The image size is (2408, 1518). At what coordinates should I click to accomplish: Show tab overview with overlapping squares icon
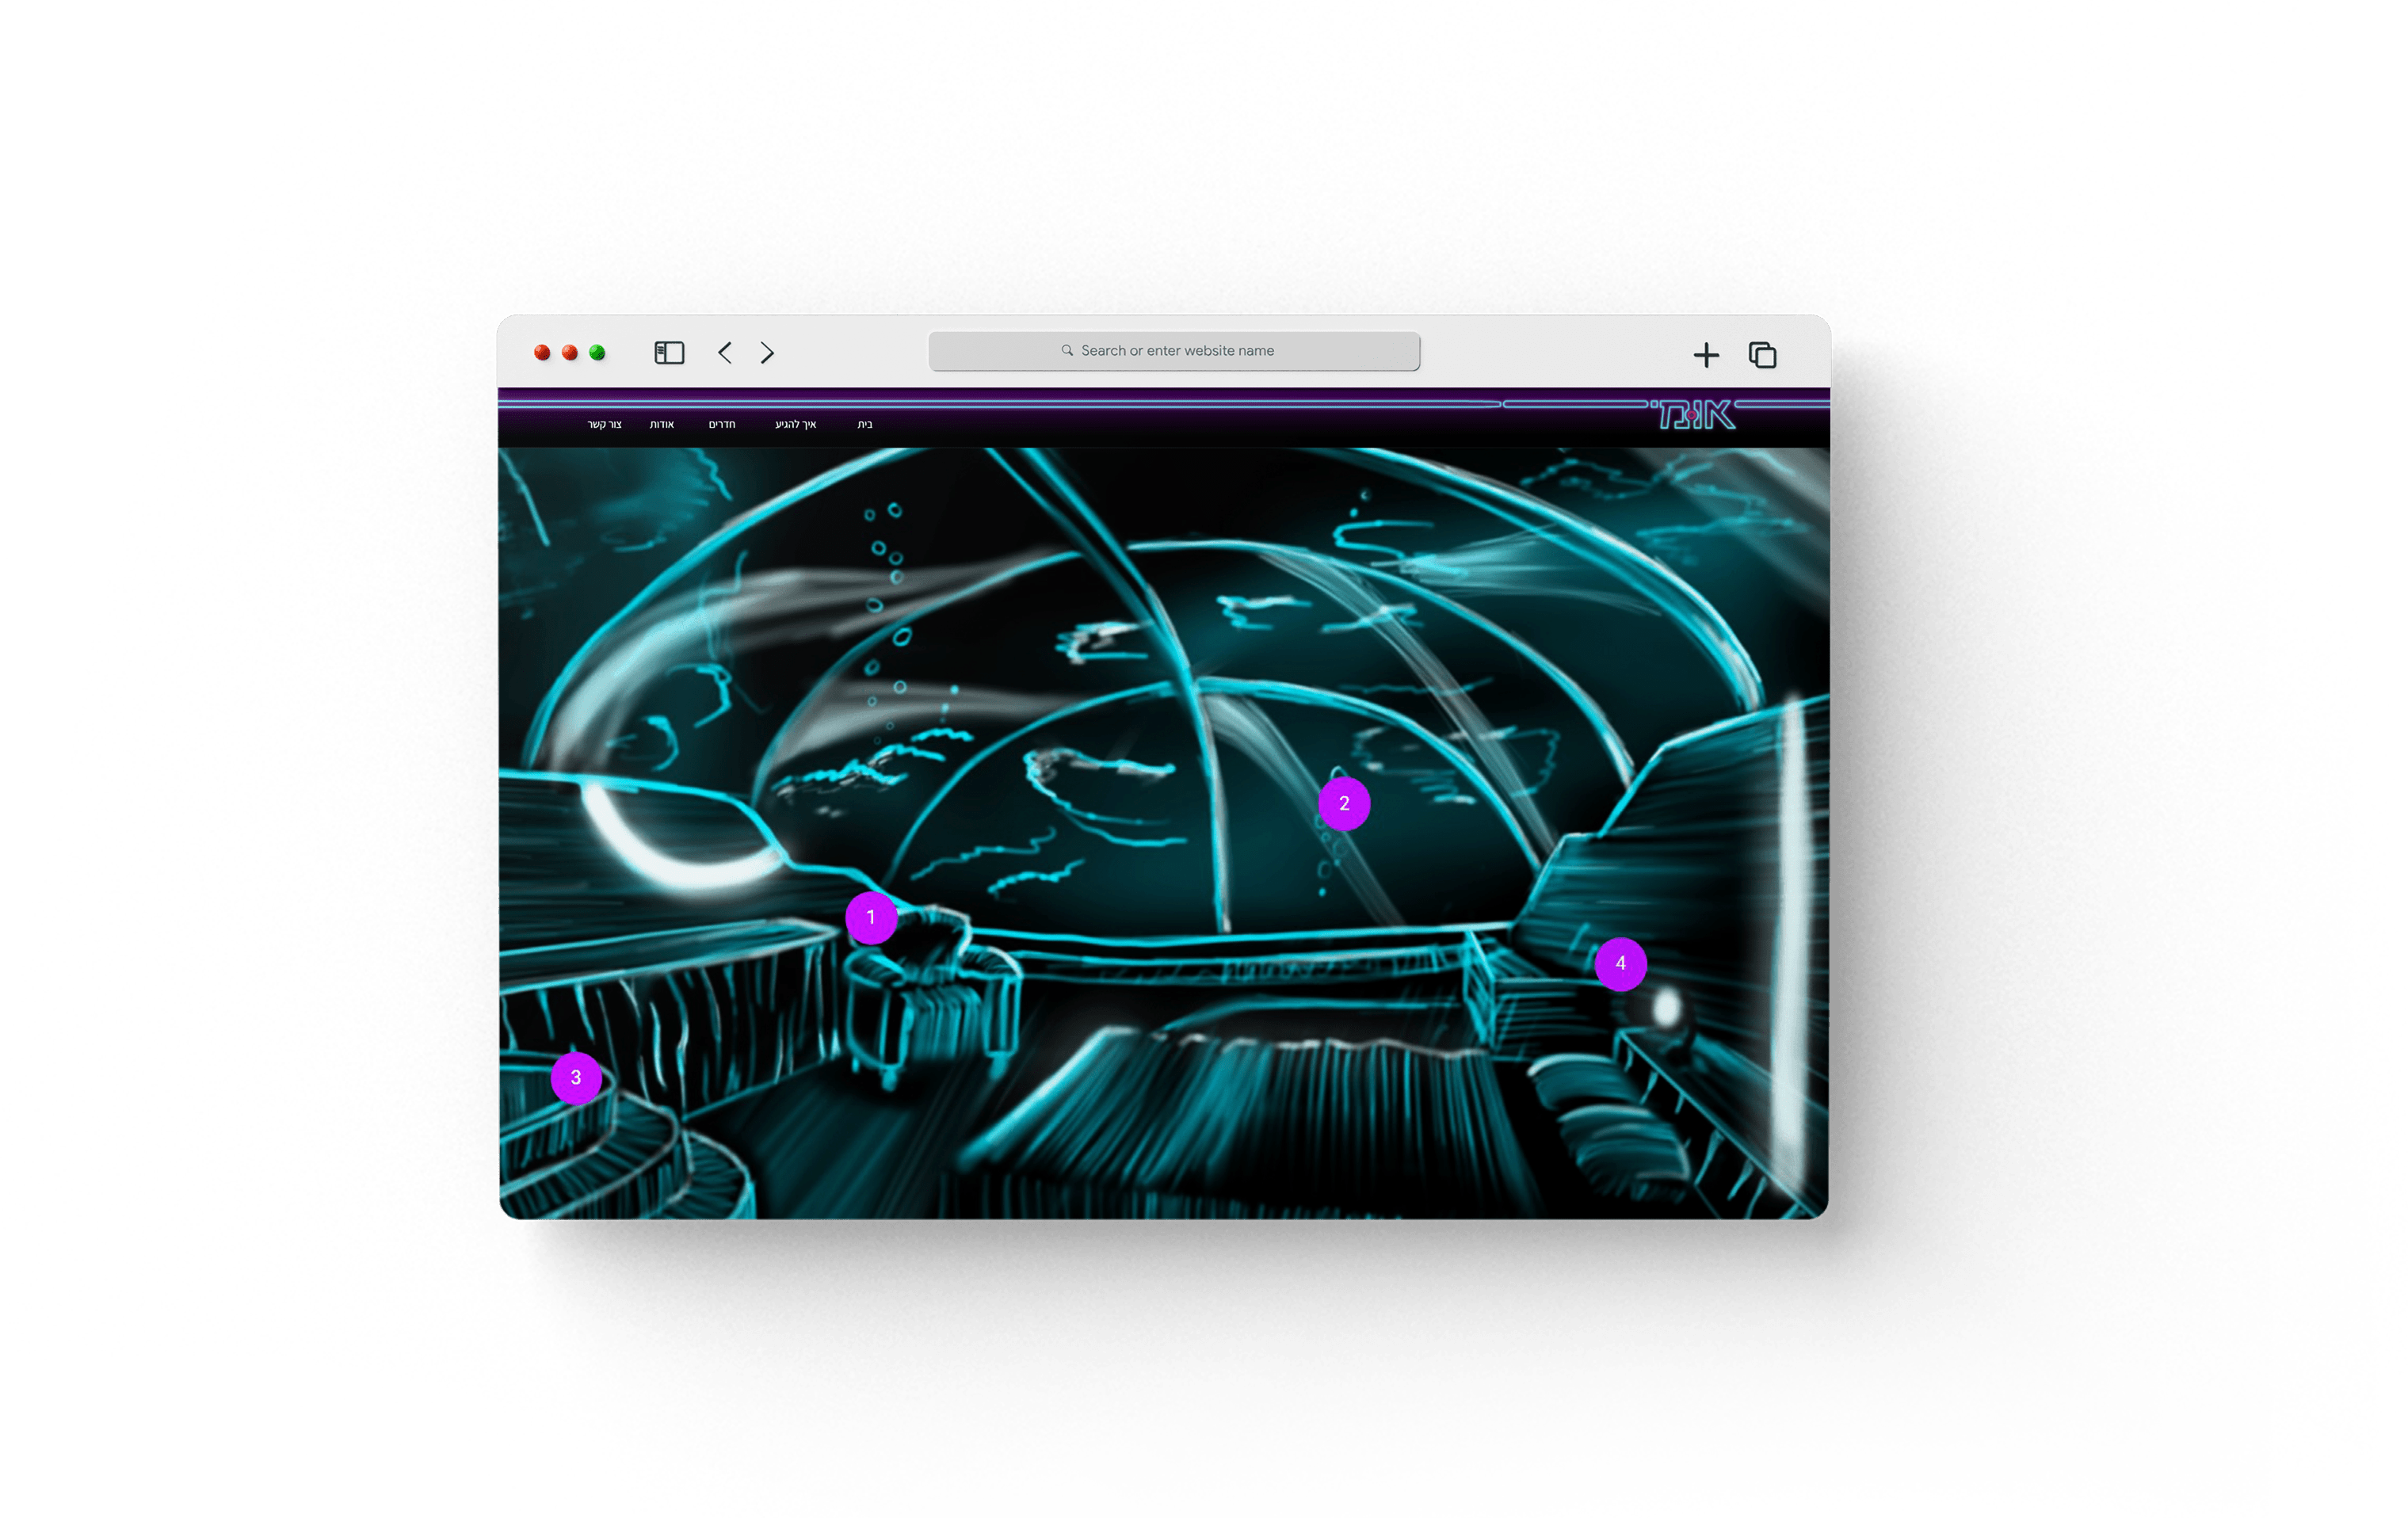click(1762, 355)
